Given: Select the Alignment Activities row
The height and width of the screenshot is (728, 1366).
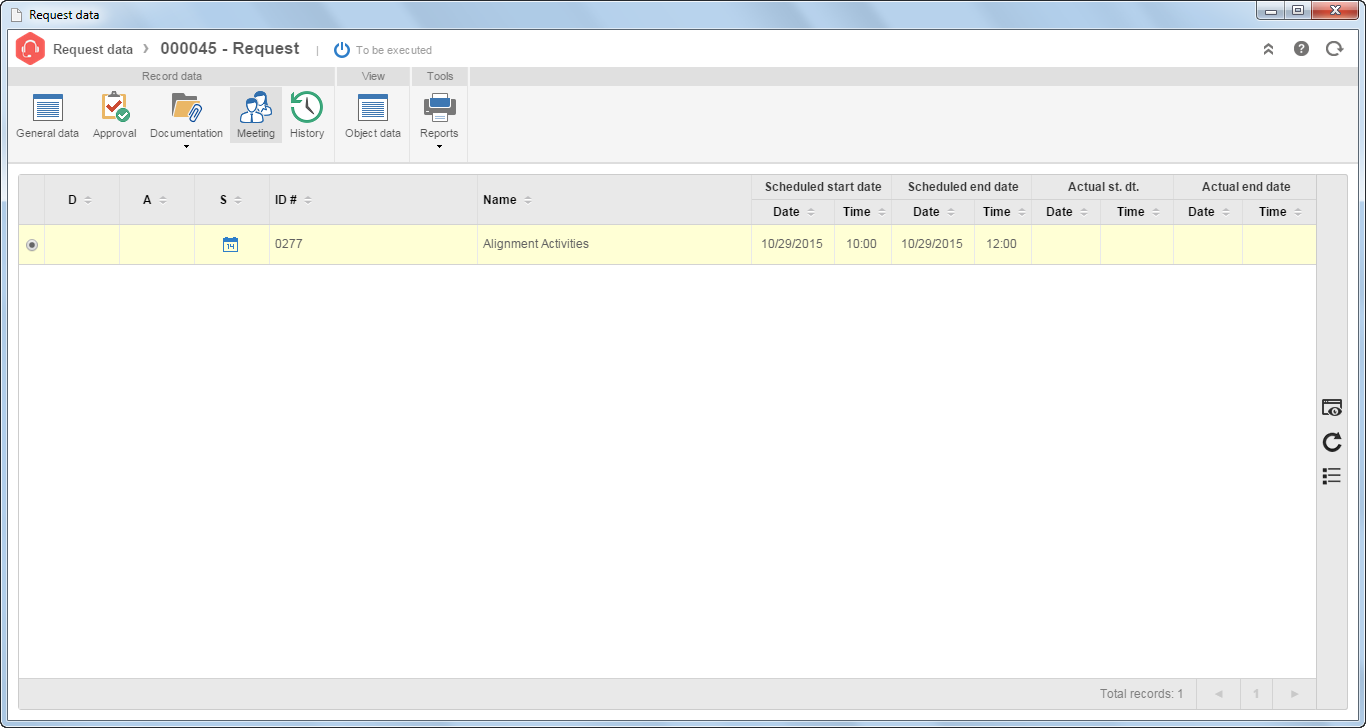Looking at the screenshot, I should 668,244.
